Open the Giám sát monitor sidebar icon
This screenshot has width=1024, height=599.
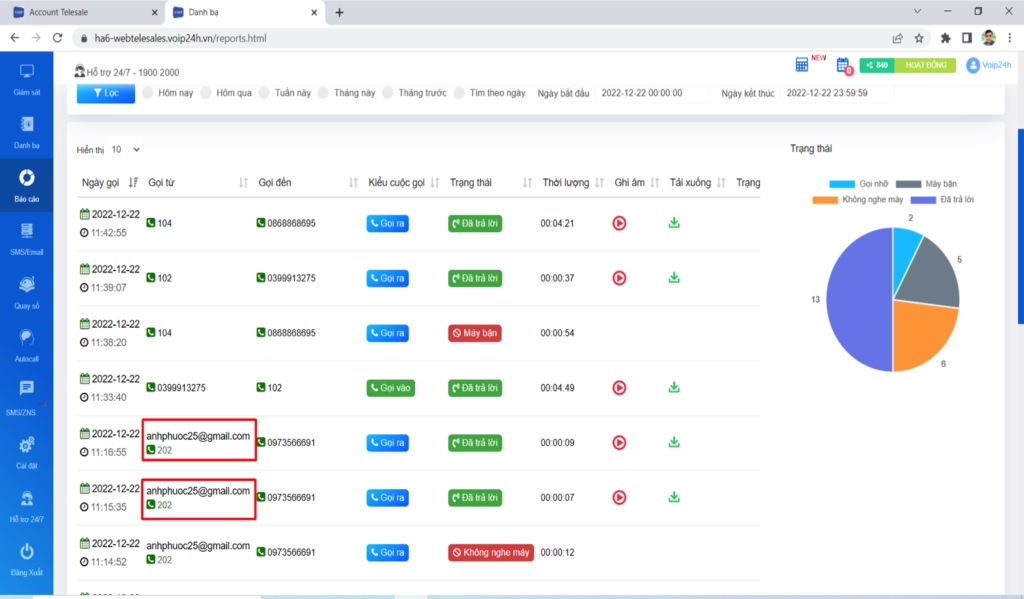coord(27,72)
